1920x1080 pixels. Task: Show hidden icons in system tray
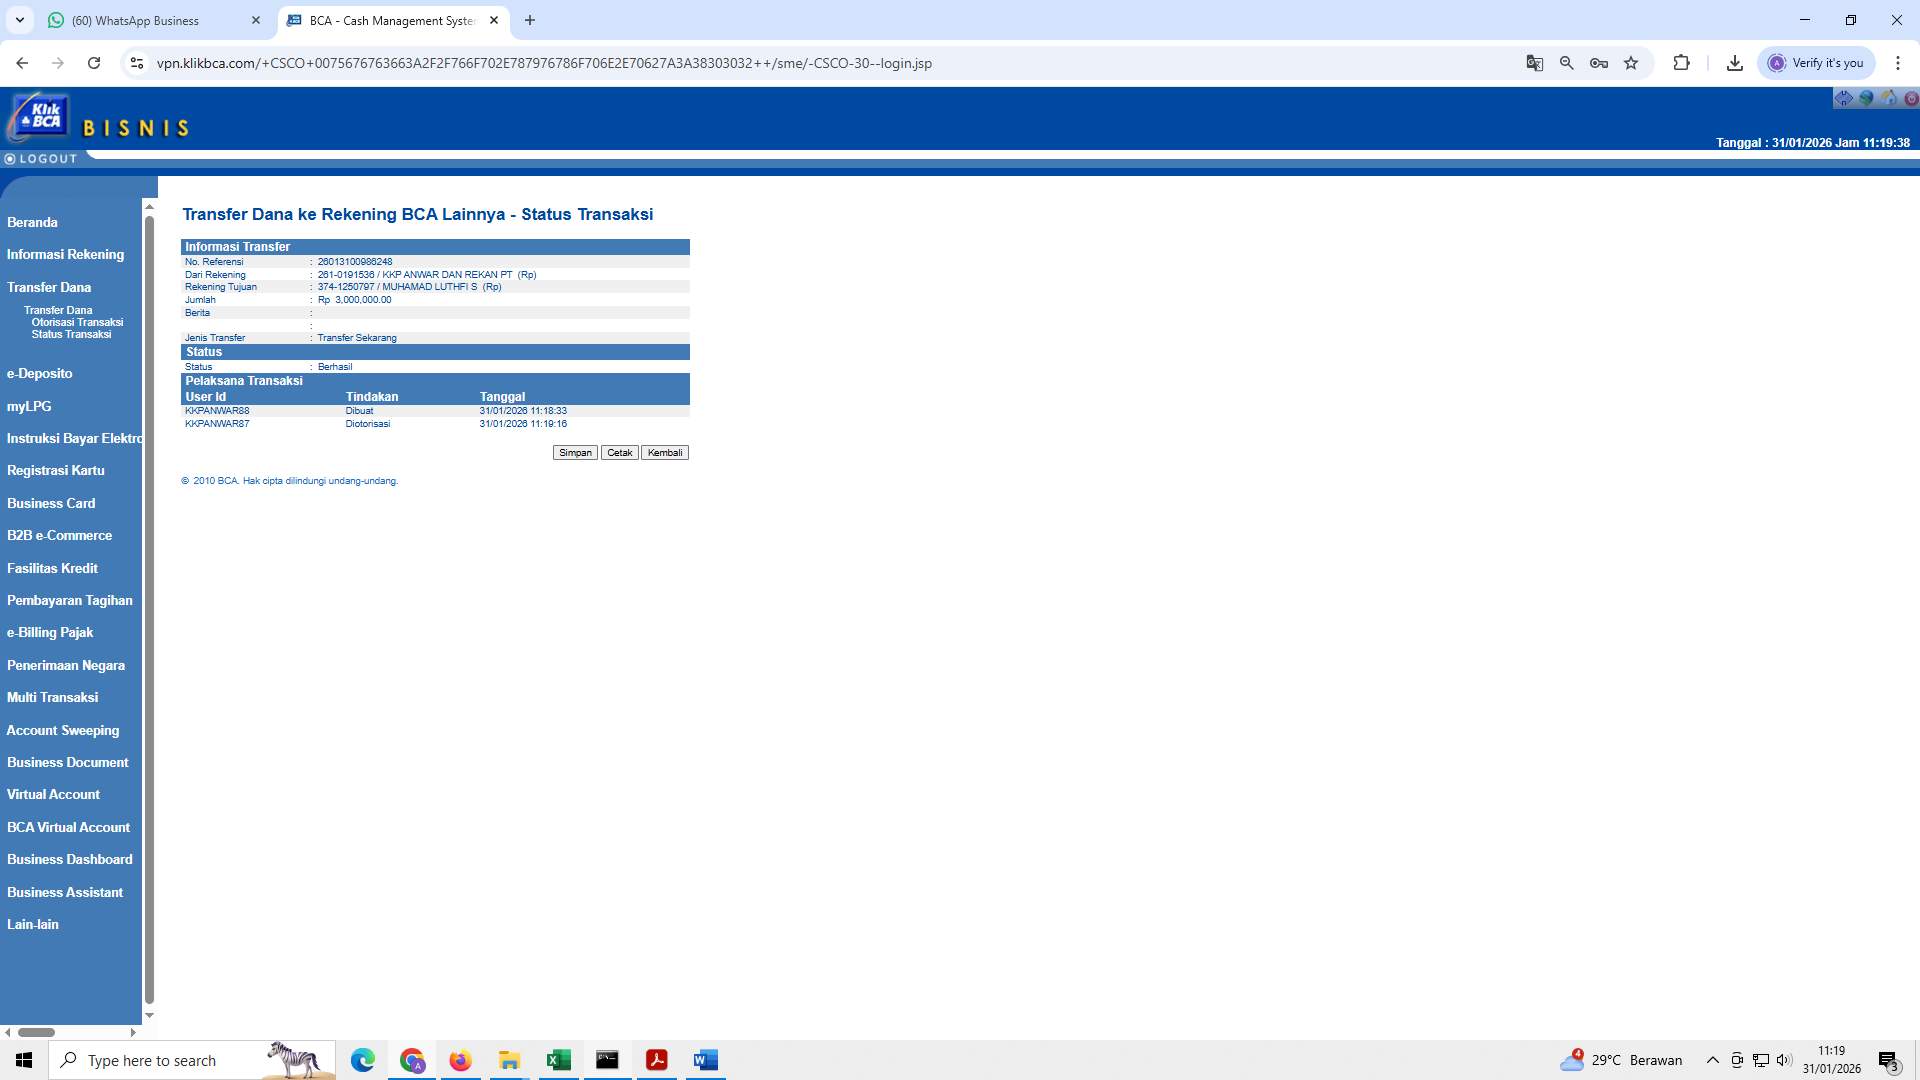(x=1713, y=1060)
